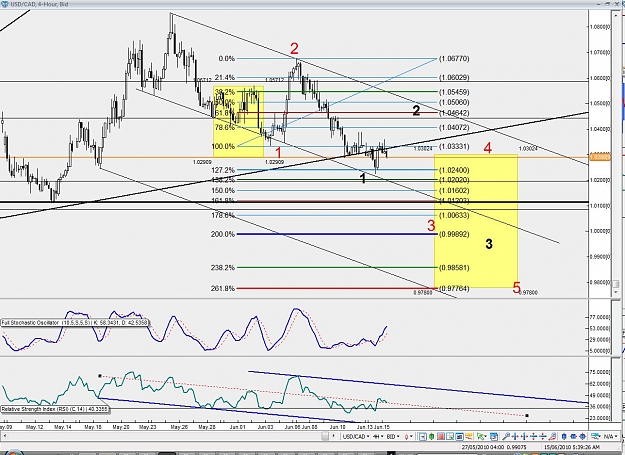Screen dimensions: 625x455
Task: Click the chart with magnifier icon in toolbar
Action: pyautogui.click(x=450, y=437)
